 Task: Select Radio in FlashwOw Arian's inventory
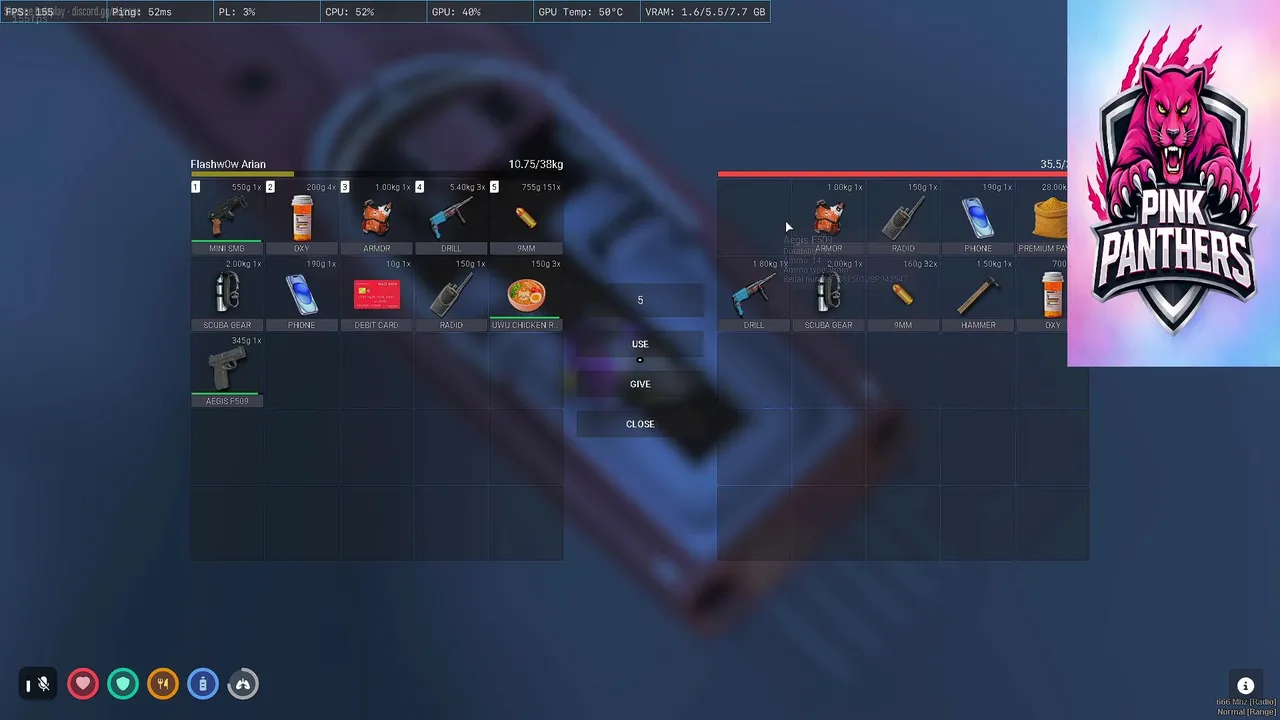tap(451, 294)
